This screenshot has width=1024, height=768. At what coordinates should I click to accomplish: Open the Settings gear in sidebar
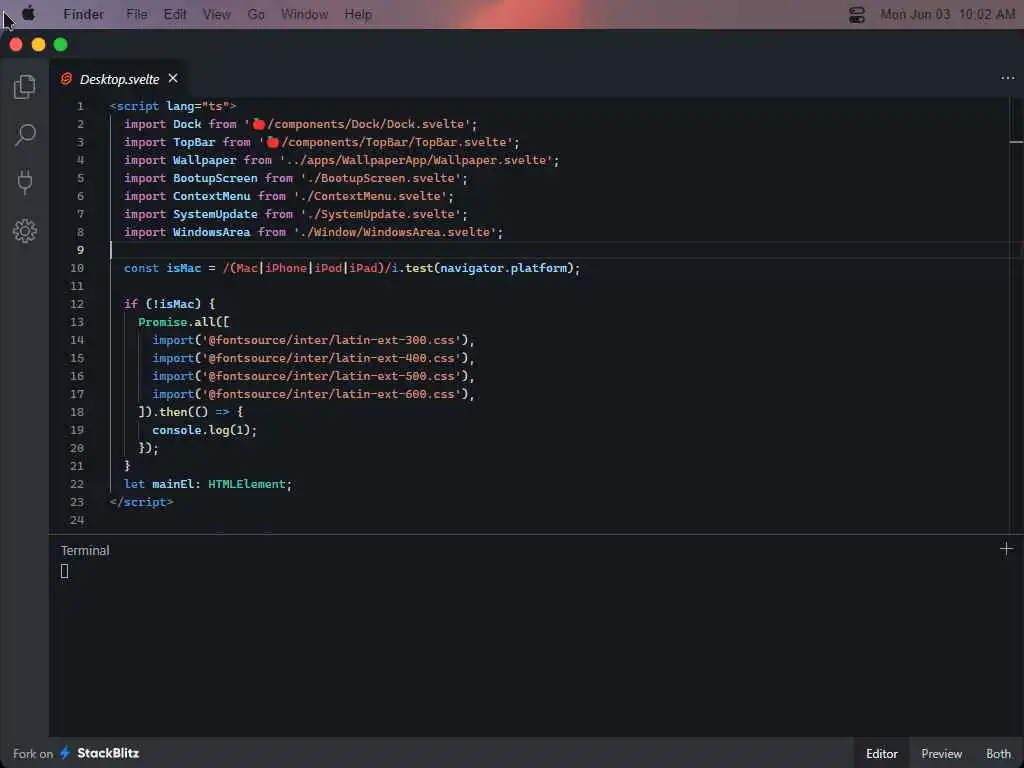coord(25,231)
